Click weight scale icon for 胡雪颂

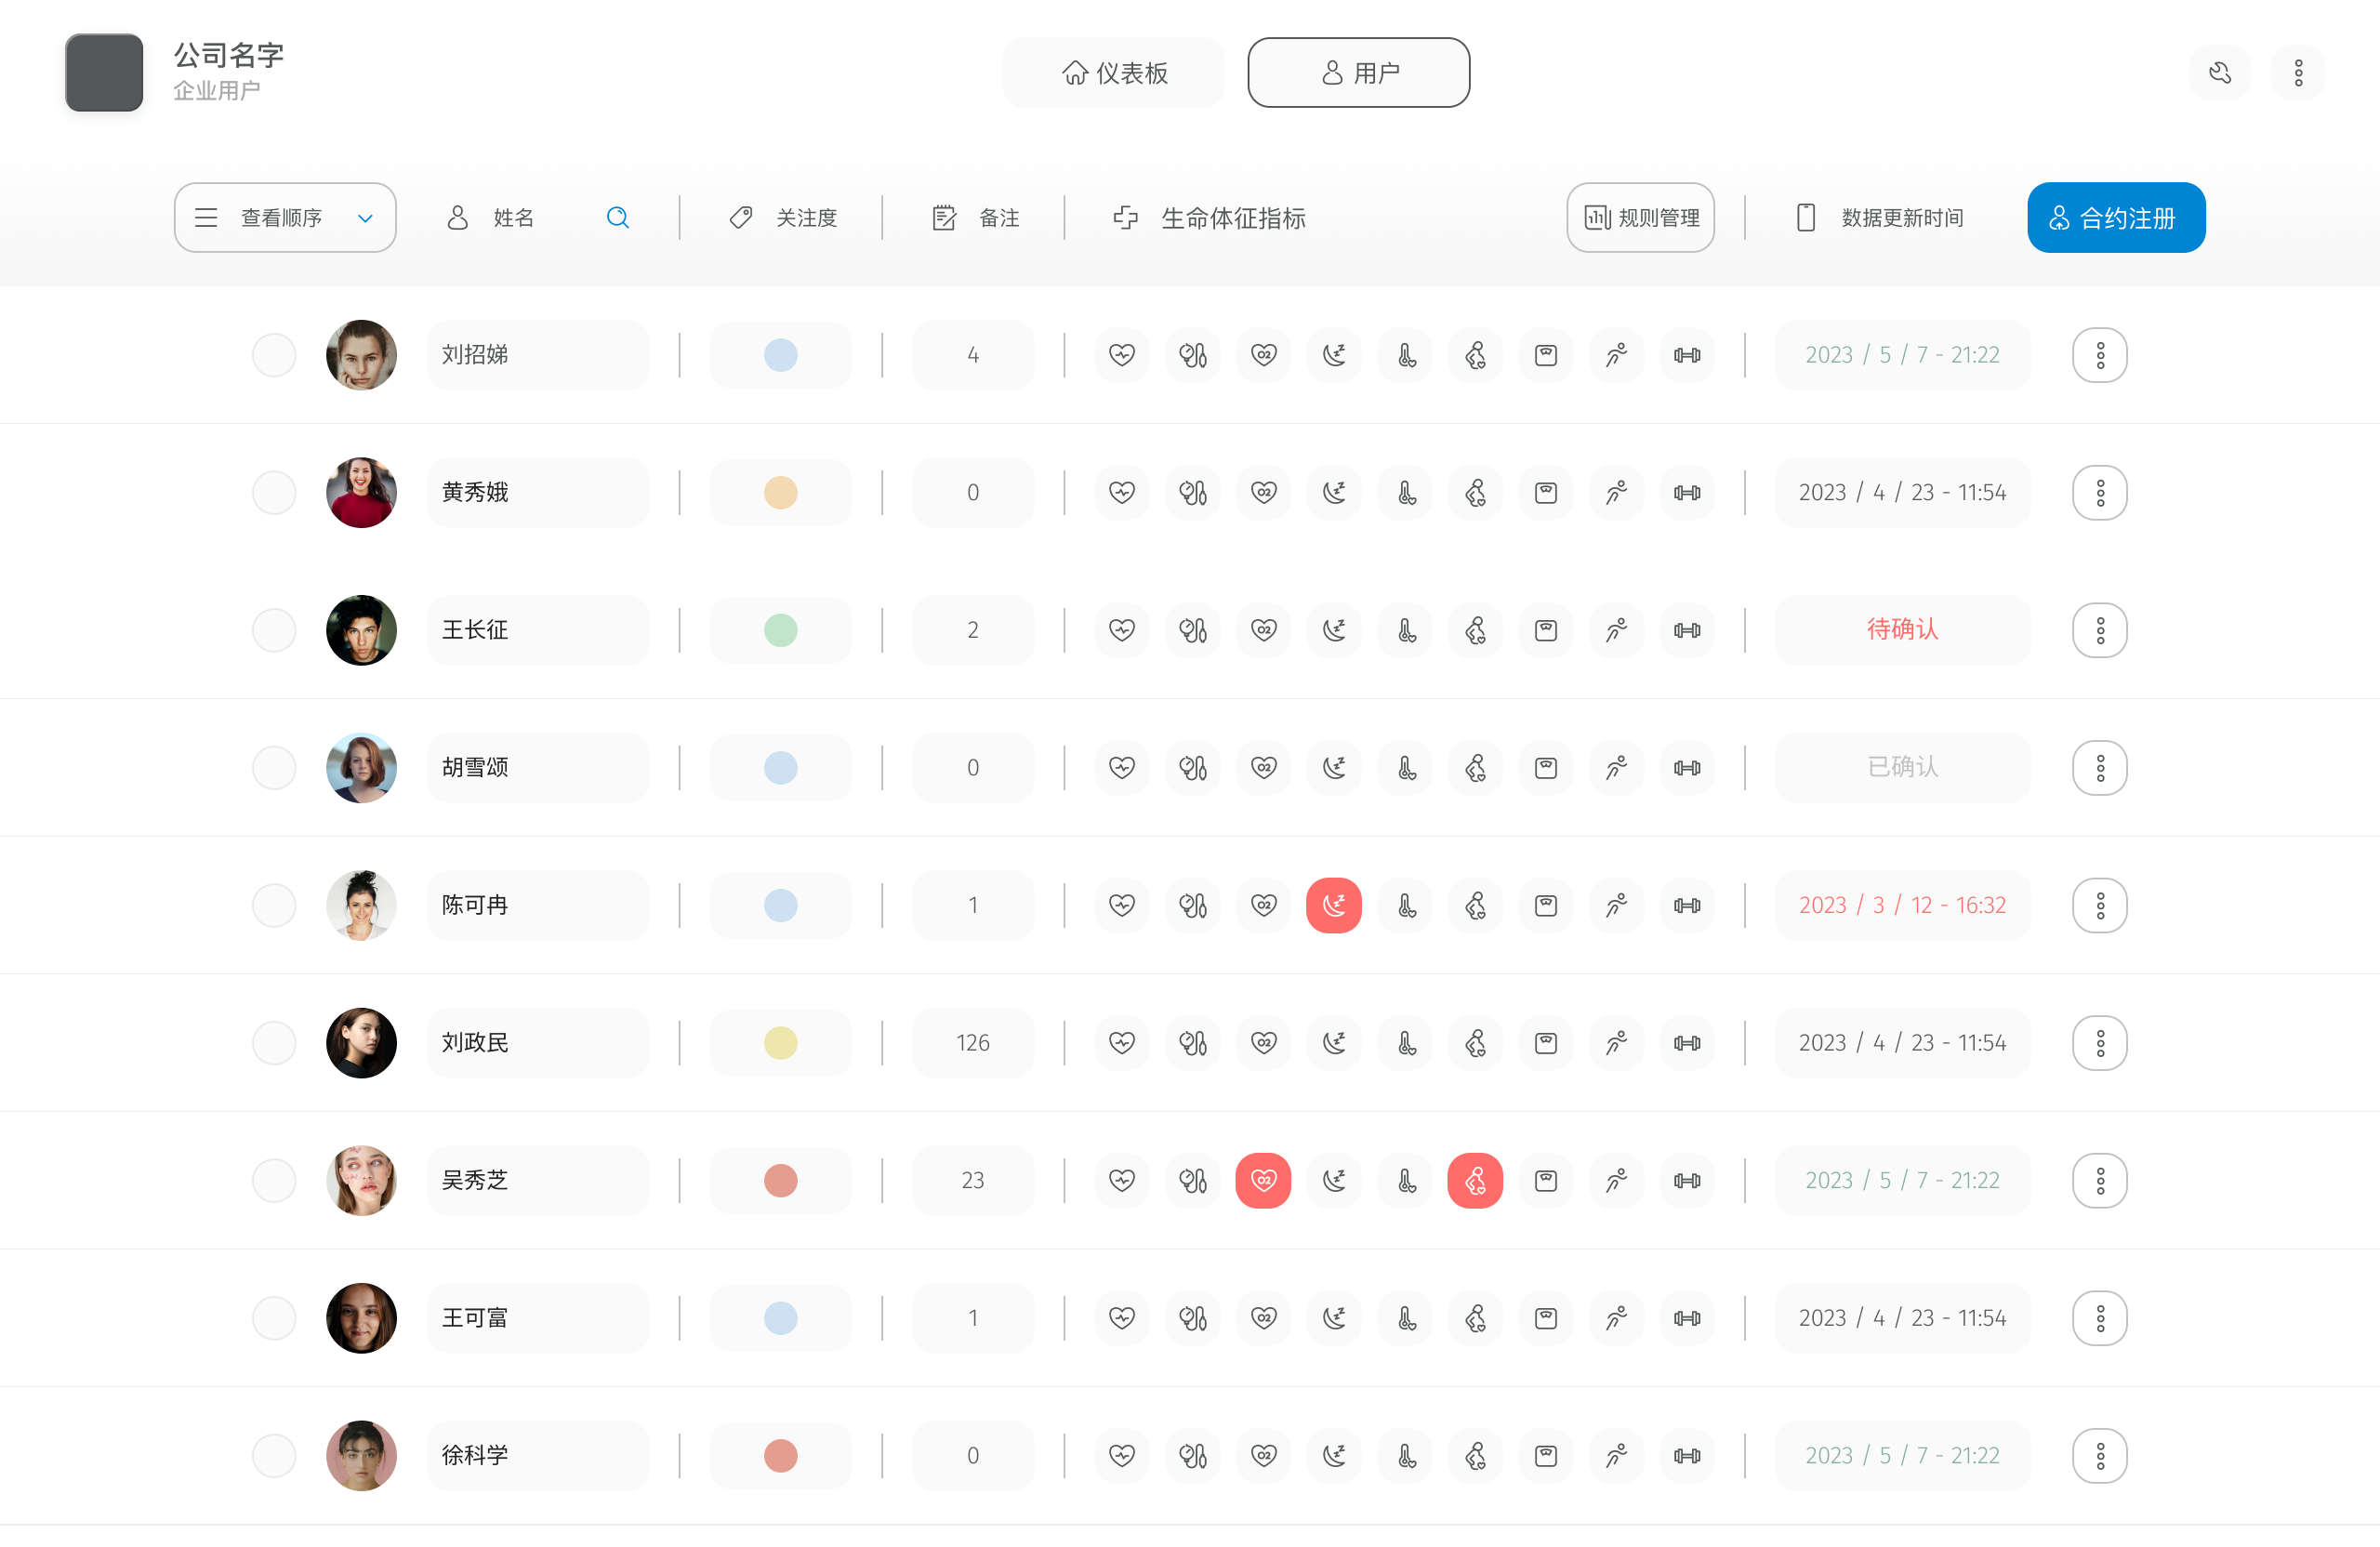[x=1546, y=768]
